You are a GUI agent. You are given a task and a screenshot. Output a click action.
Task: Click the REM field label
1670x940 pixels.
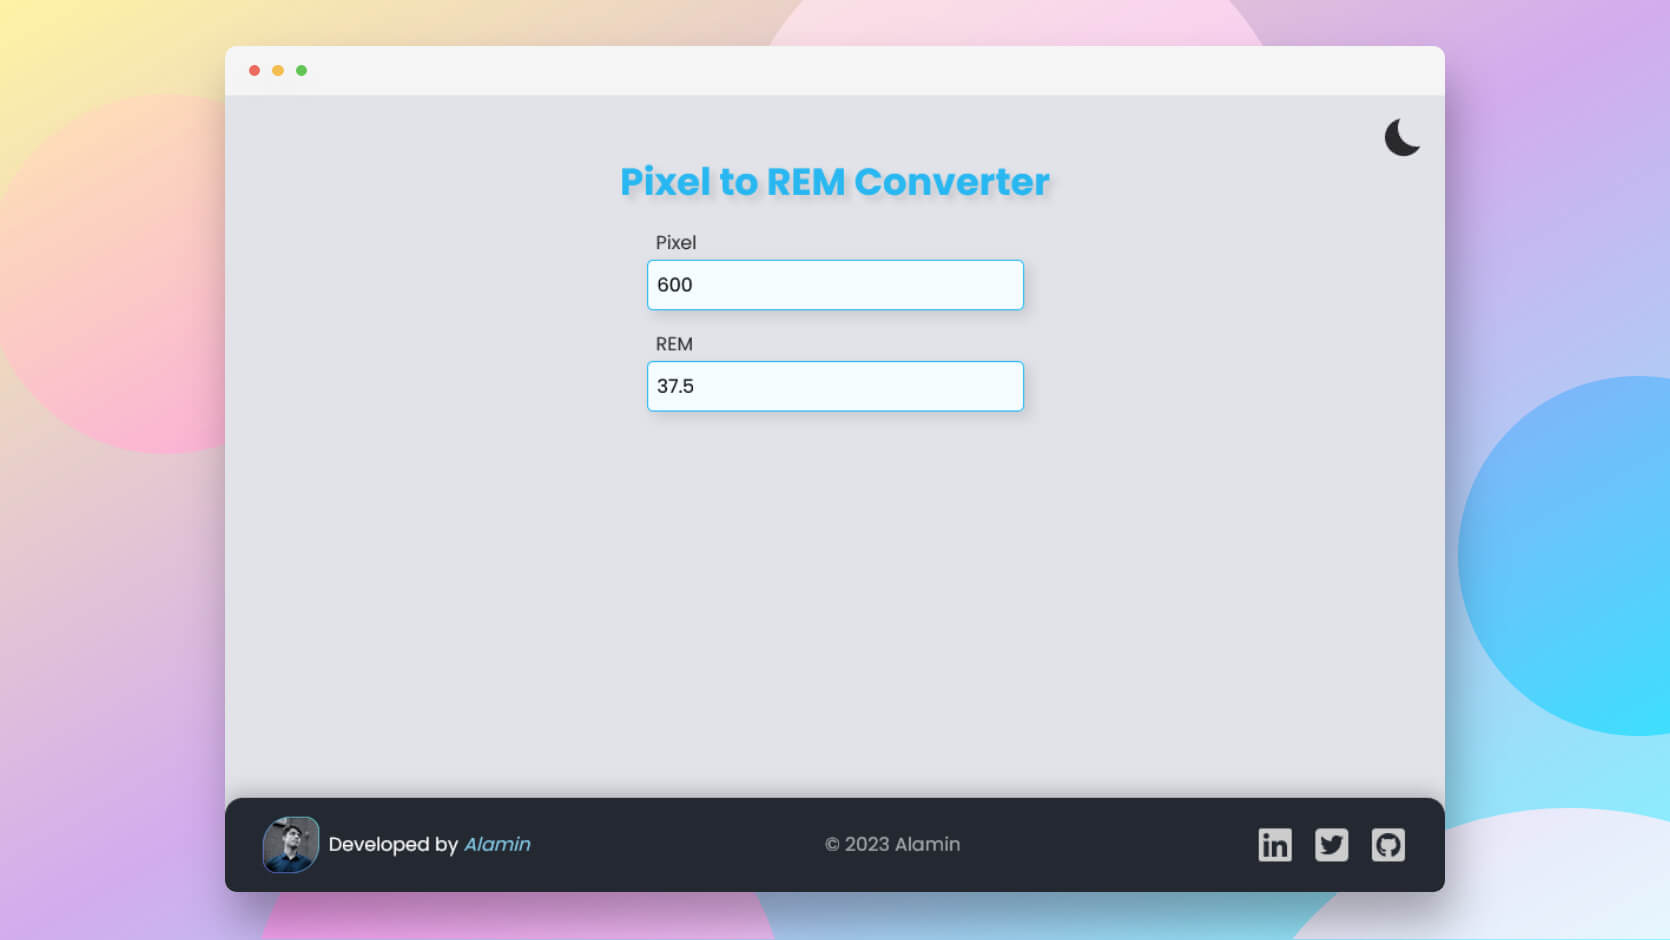coord(673,344)
